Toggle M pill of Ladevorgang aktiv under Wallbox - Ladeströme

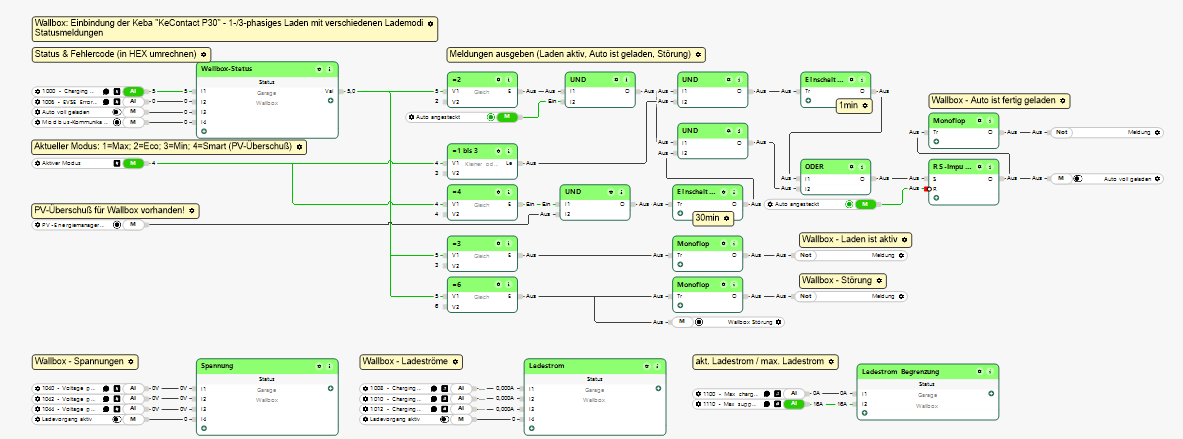click(x=461, y=419)
